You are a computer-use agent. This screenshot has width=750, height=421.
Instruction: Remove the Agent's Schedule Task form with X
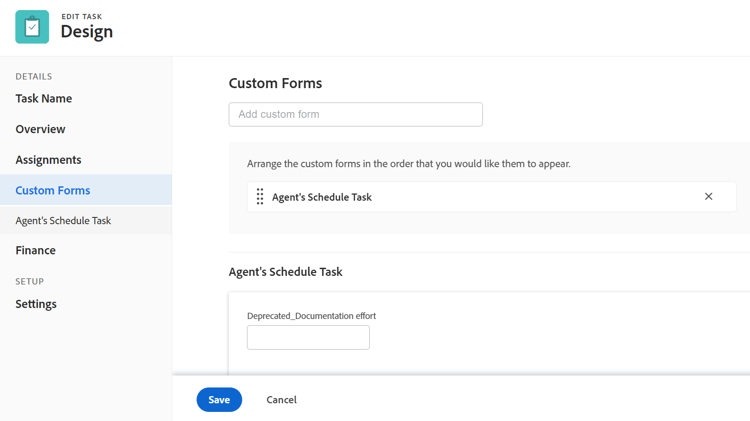[708, 196]
